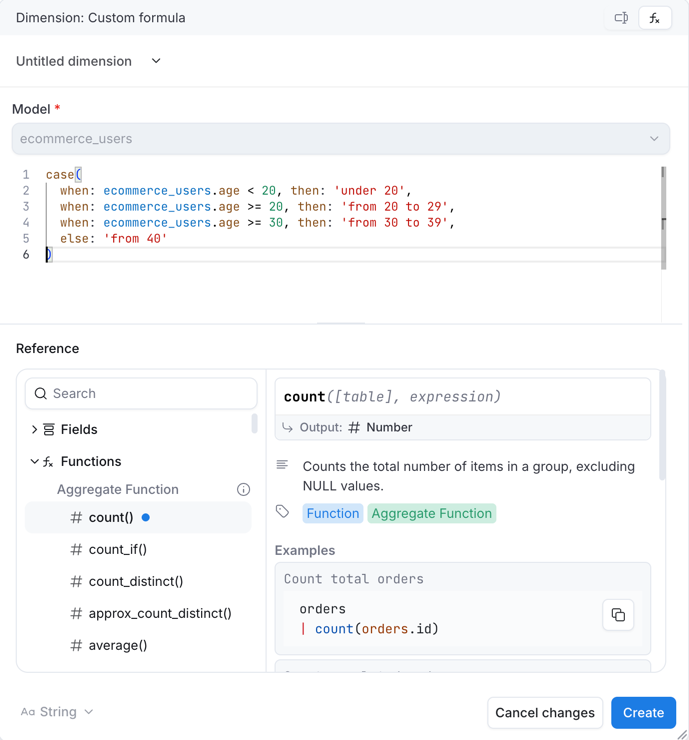The image size is (689, 740).
Task: Click the Aggregate Function tag
Action: point(431,513)
